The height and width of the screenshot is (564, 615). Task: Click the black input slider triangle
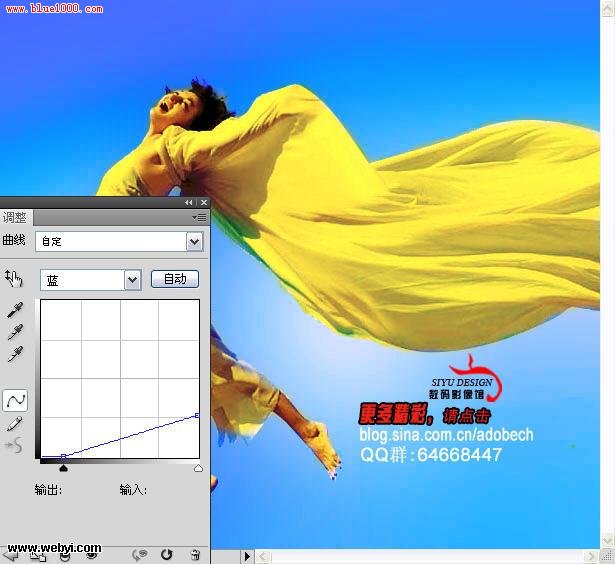(x=63, y=468)
